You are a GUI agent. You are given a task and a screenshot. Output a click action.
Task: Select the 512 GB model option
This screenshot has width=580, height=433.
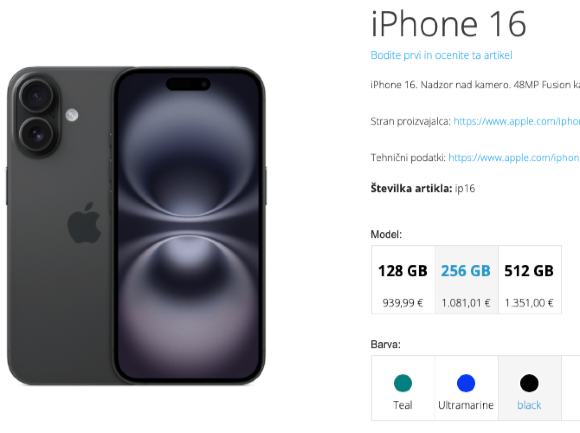pyautogui.click(x=530, y=280)
